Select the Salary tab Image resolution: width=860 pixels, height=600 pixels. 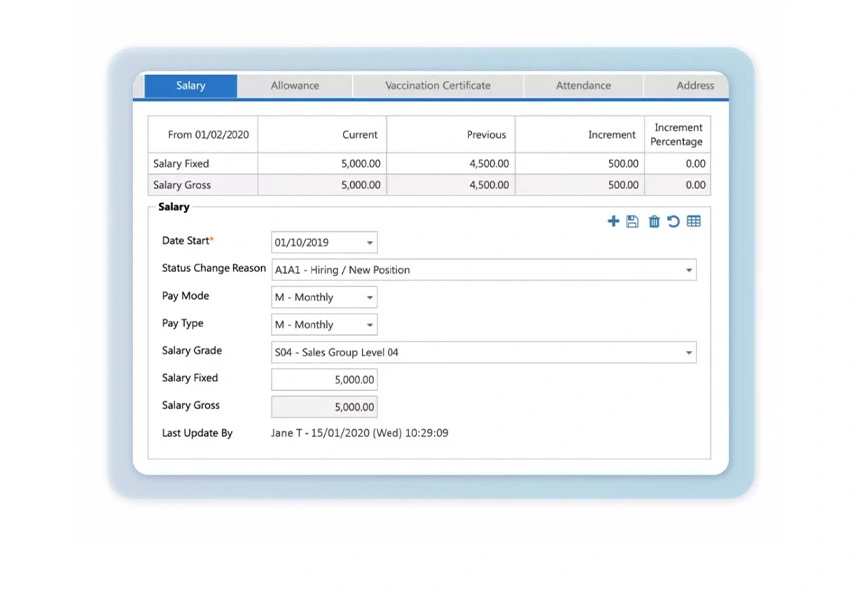pyautogui.click(x=191, y=86)
